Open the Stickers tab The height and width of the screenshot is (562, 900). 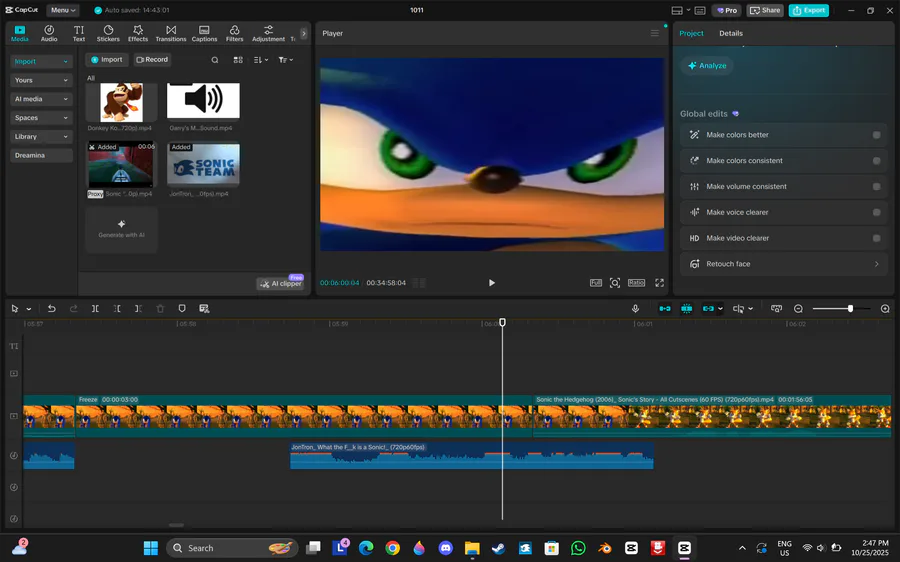(x=108, y=33)
